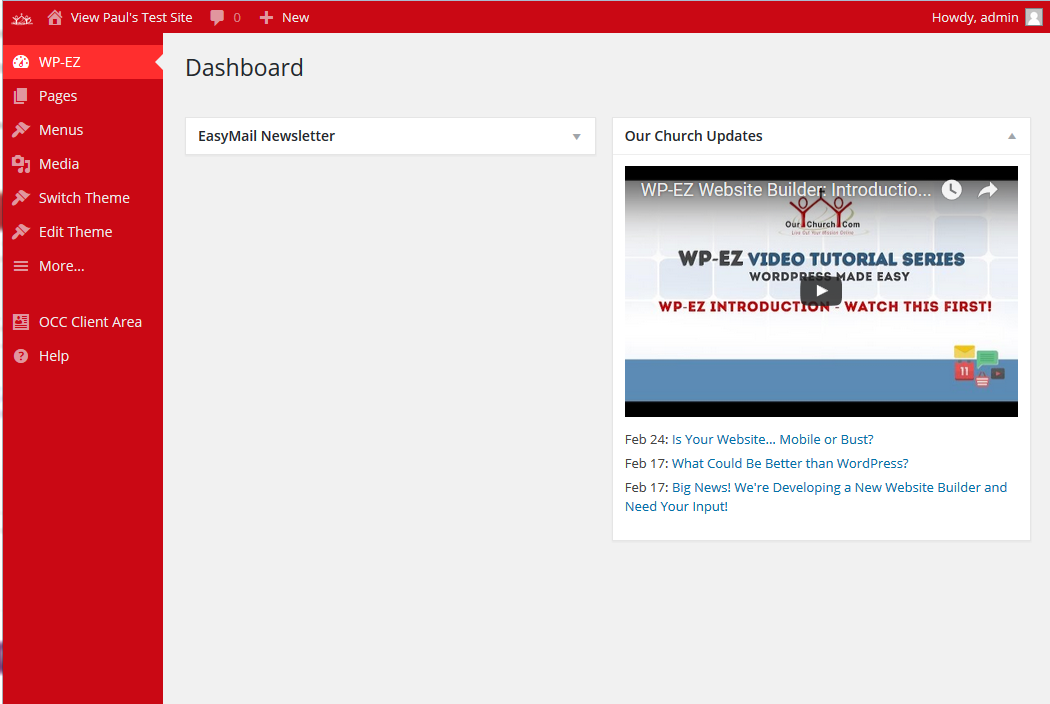Click the video title WP-EZ Website Builder: Introductio...
This screenshot has width=1050, height=704.
pos(785,190)
